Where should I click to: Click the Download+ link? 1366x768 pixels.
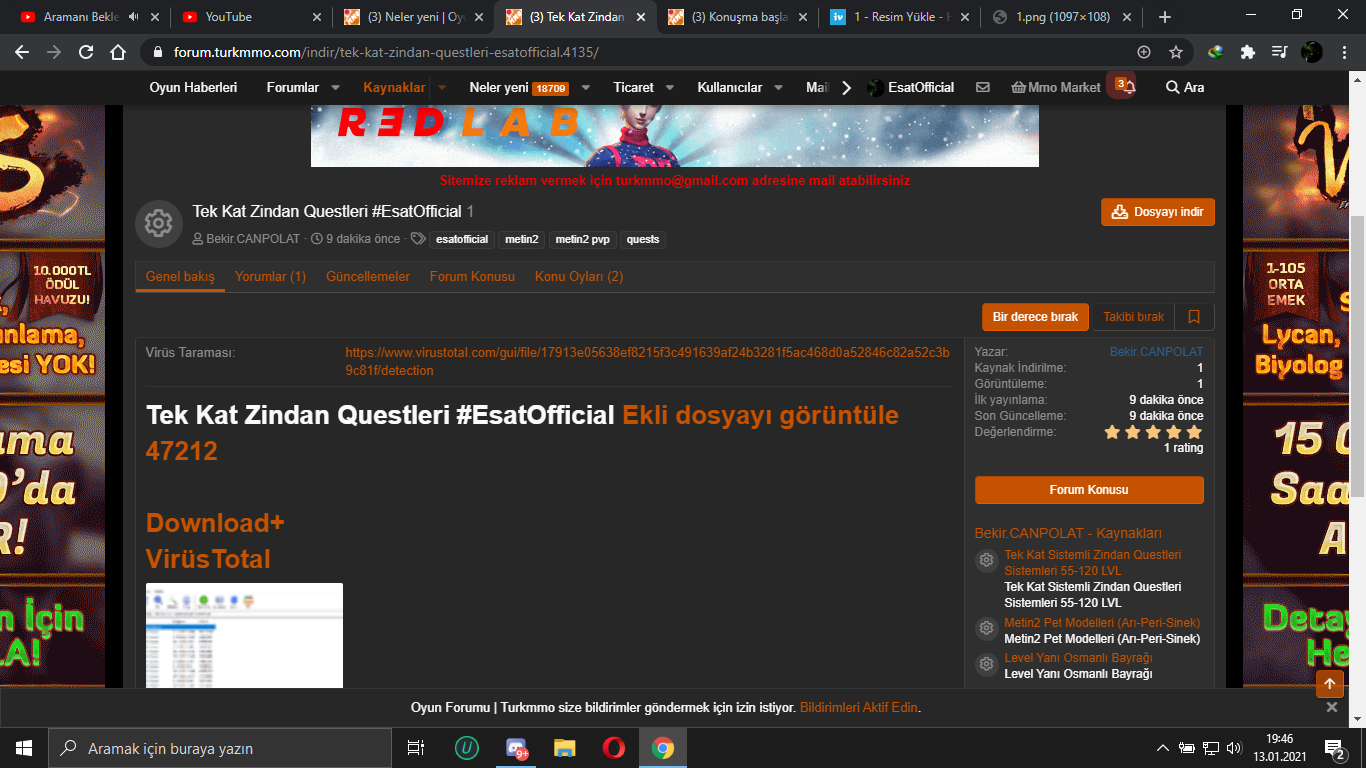tap(215, 523)
